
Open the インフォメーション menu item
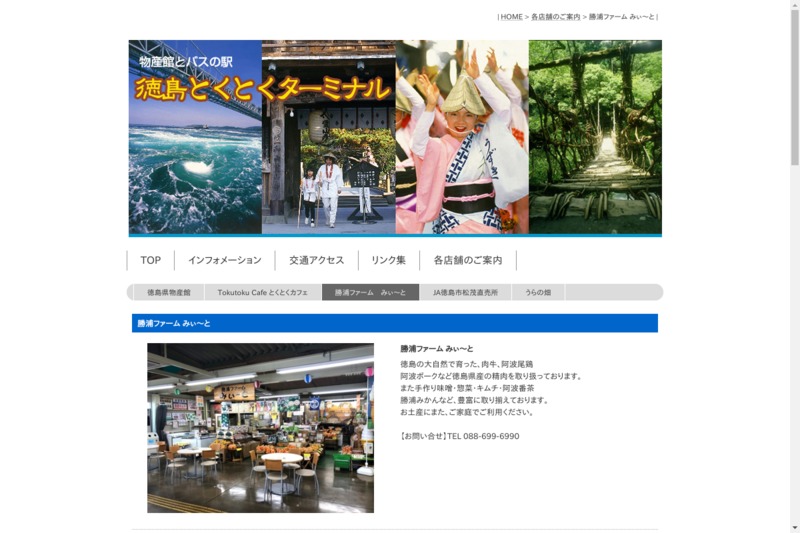pyautogui.click(x=224, y=260)
